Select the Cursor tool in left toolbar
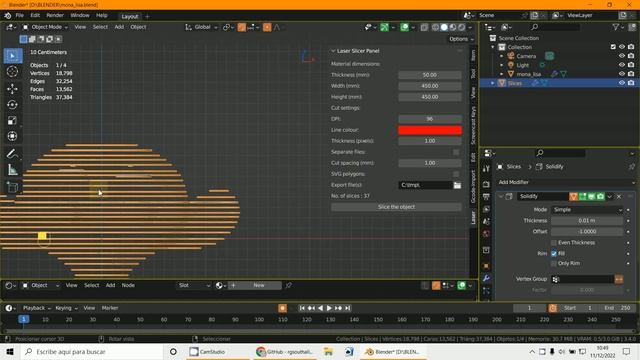This screenshot has height=360, width=640. coord(13,71)
